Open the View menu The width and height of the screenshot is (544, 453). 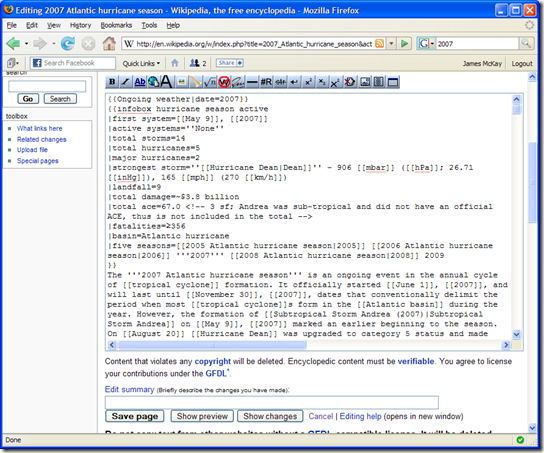click(54, 25)
